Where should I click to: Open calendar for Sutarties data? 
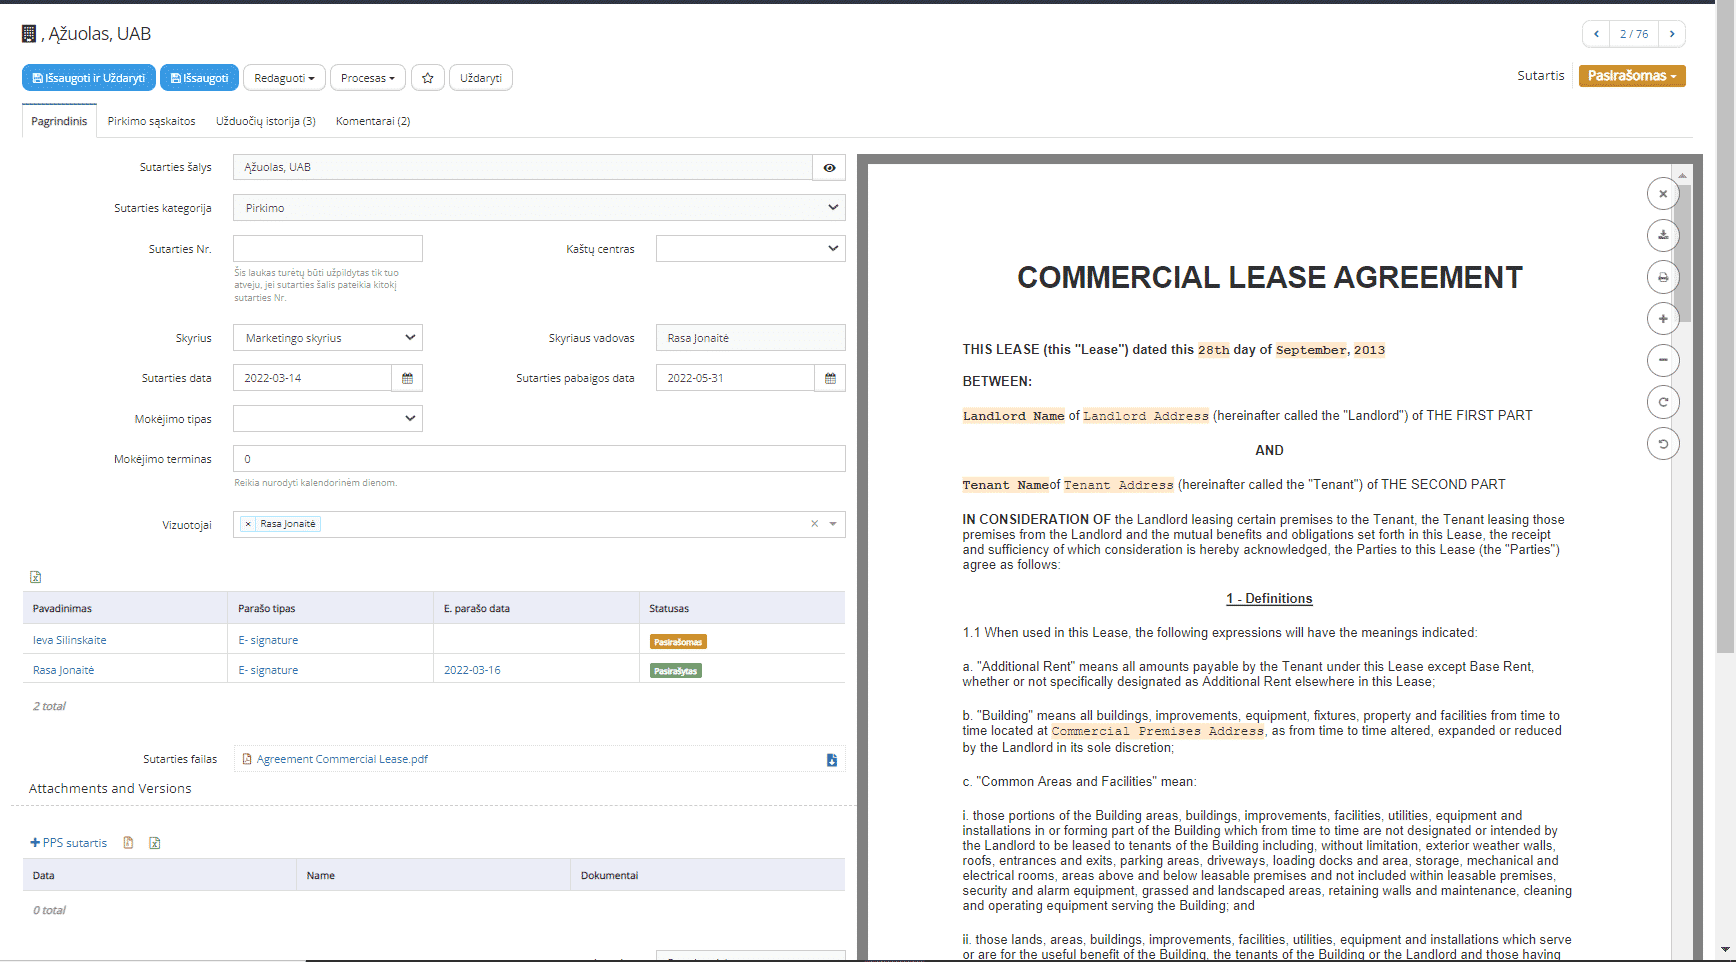(x=407, y=378)
